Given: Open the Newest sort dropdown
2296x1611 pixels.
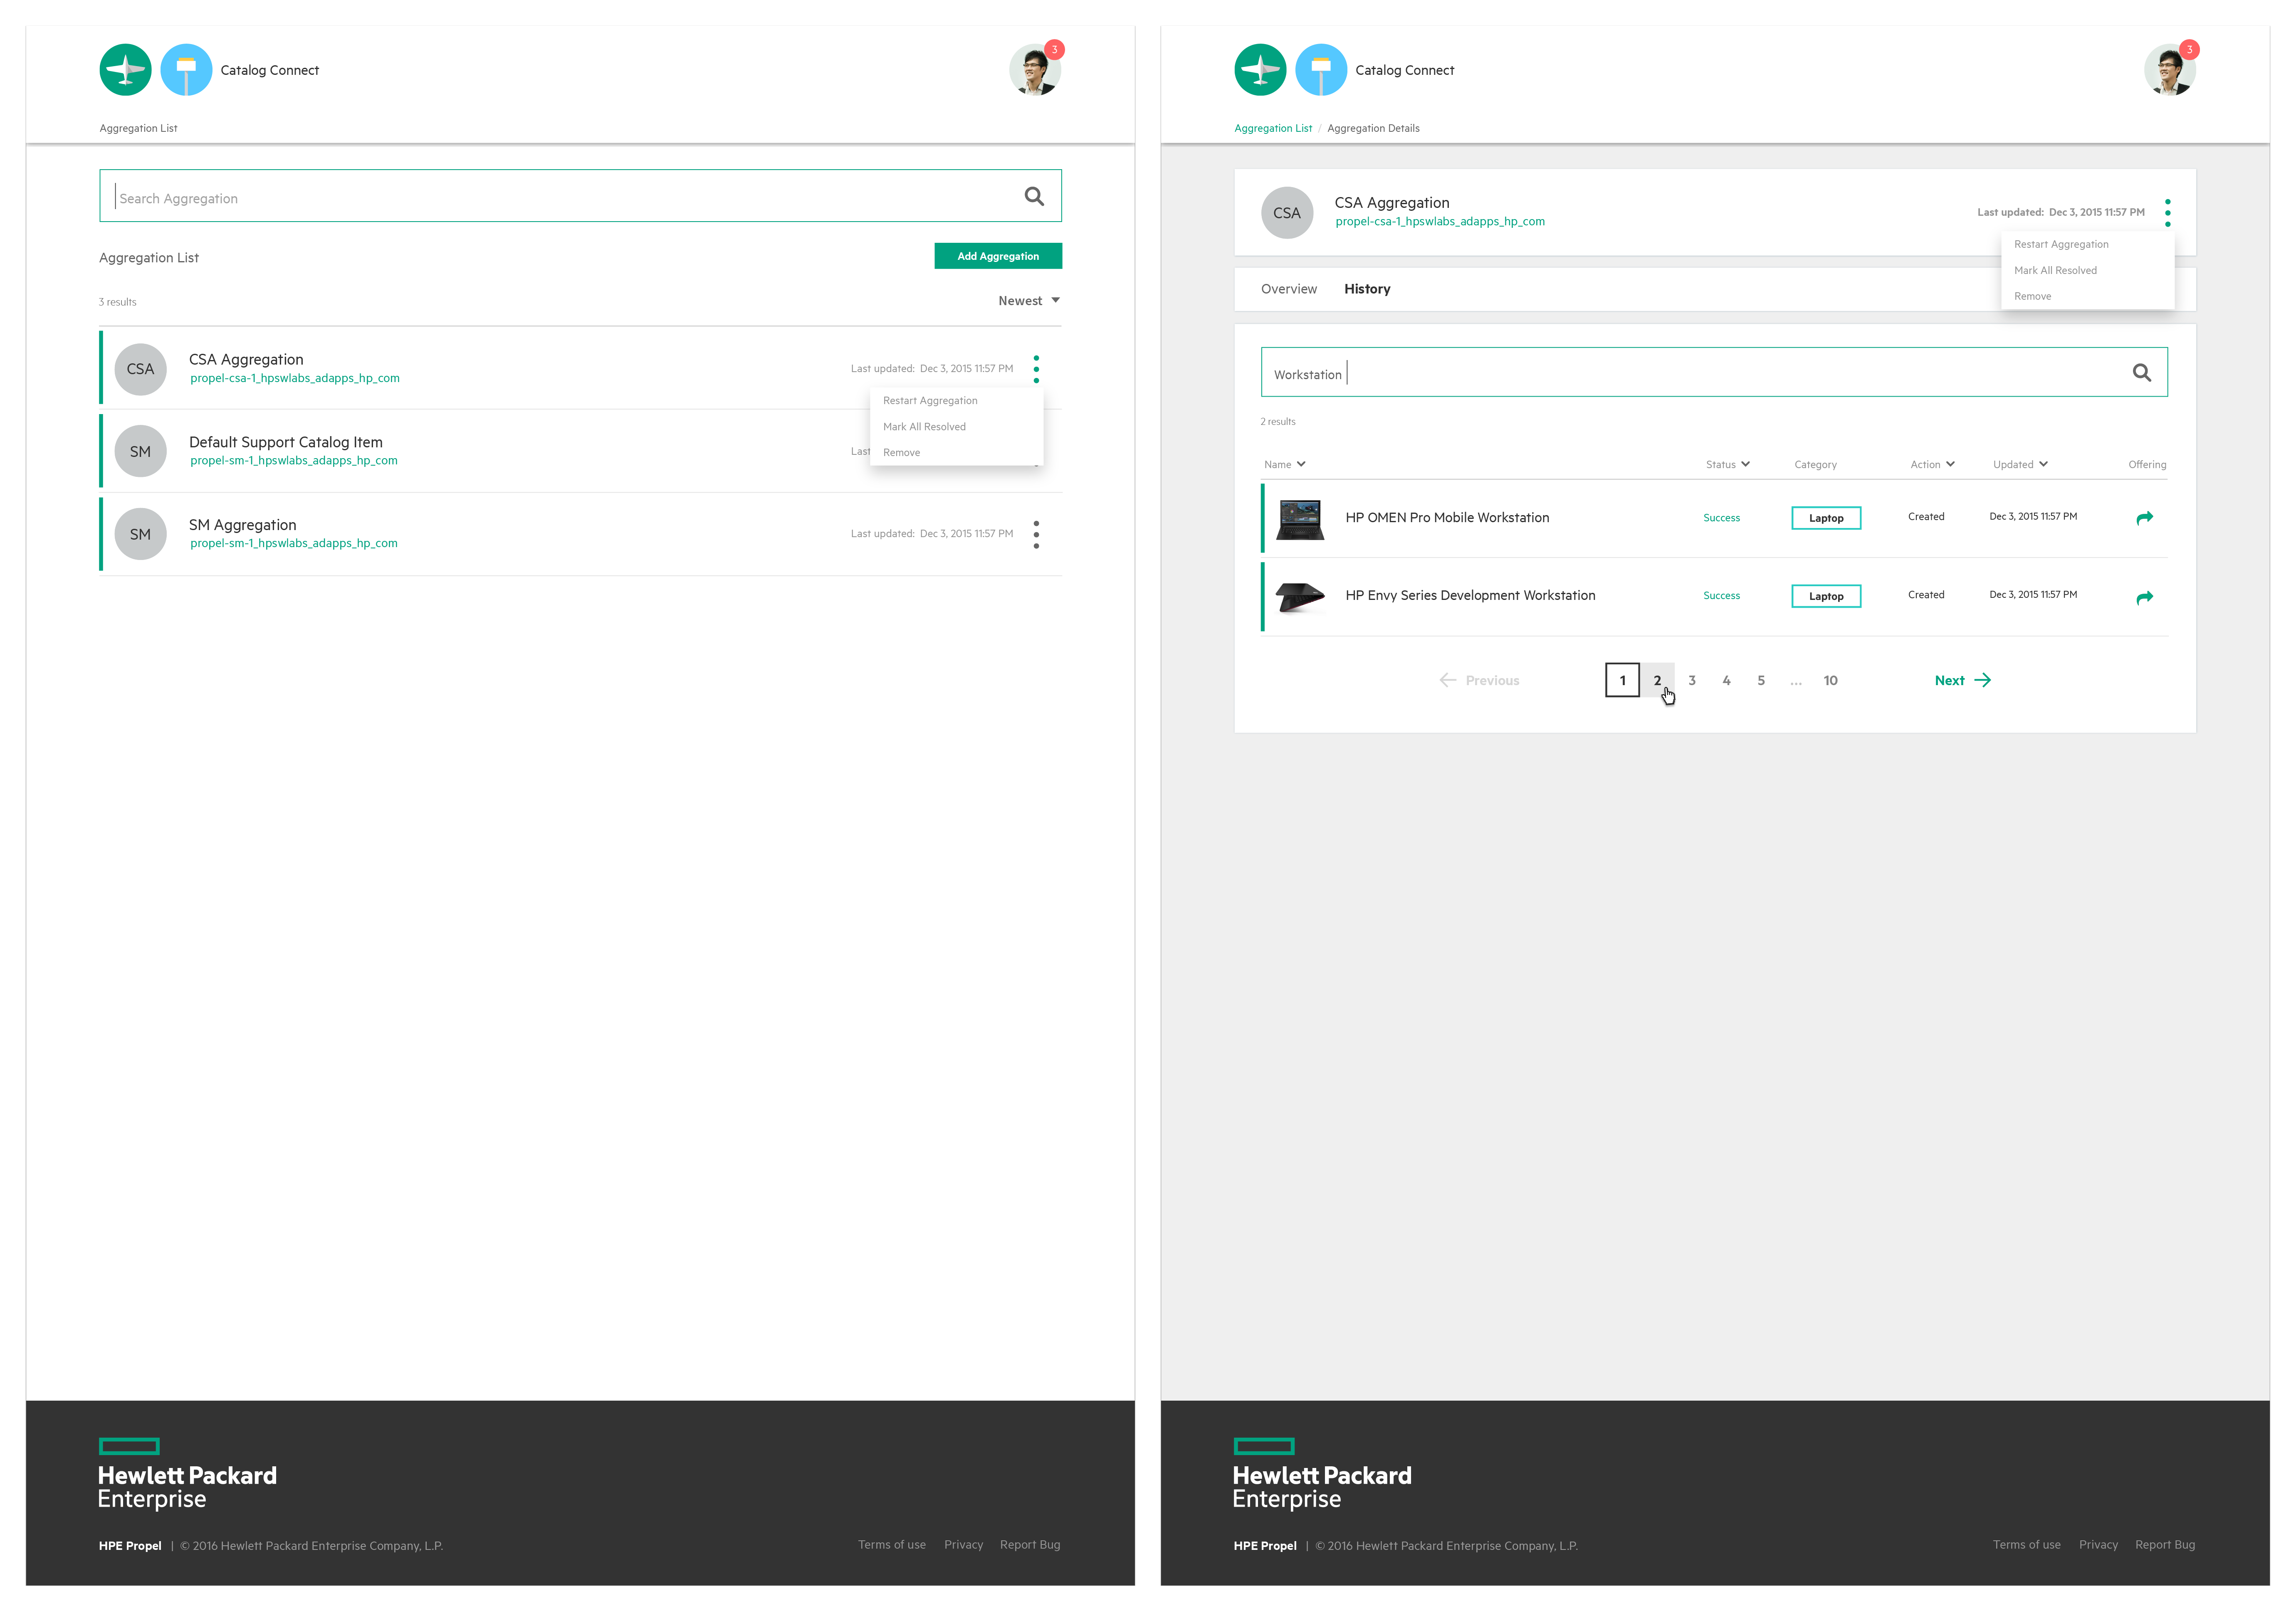Looking at the screenshot, I should pyautogui.click(x=1029, y=301).
